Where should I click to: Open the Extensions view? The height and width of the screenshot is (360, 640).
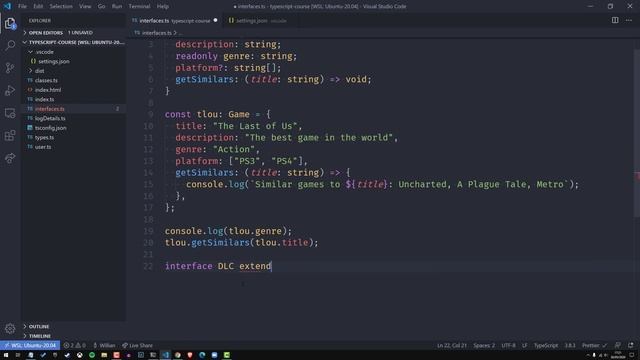[x=10, y=136]
